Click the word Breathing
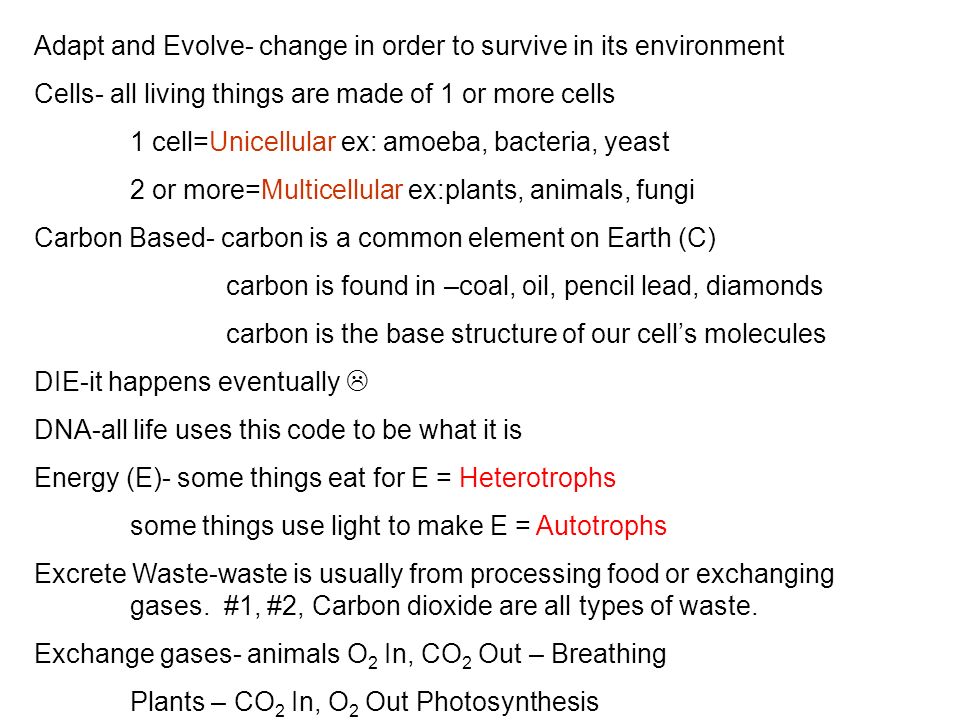This screenshot has height=720, width=960. (609, 654)
